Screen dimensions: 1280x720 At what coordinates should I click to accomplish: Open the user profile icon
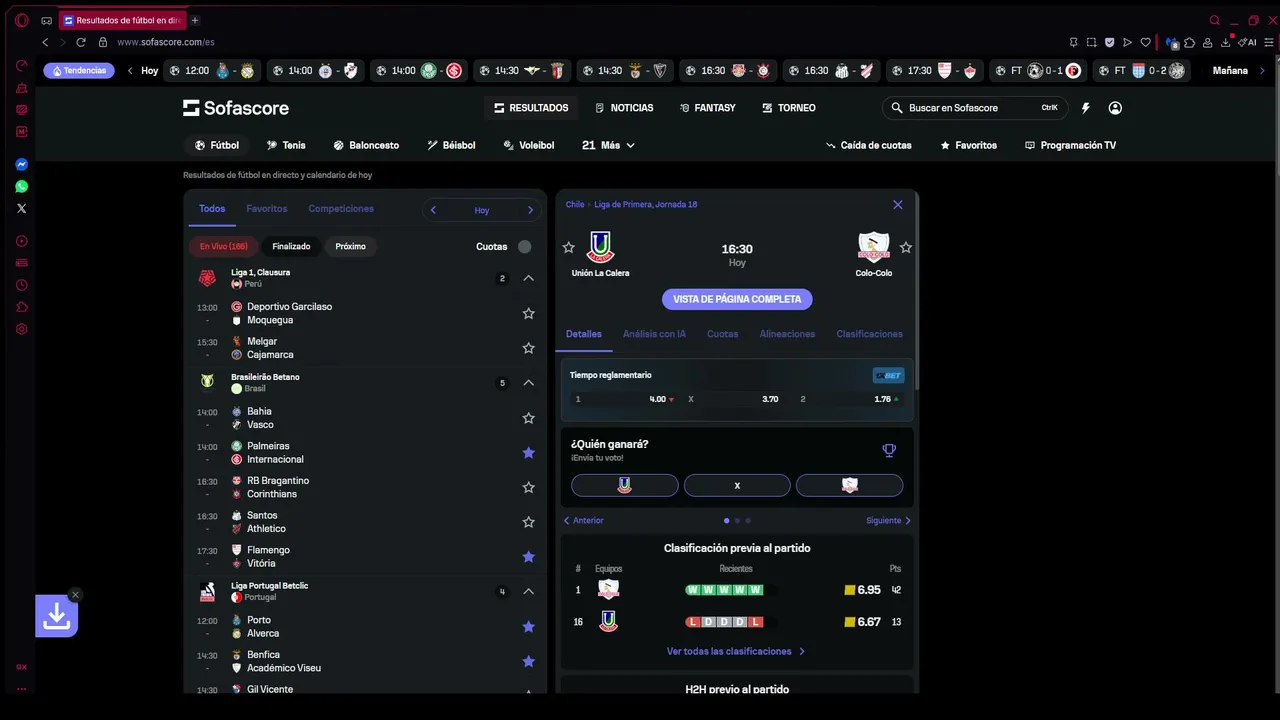[1115, 108]
